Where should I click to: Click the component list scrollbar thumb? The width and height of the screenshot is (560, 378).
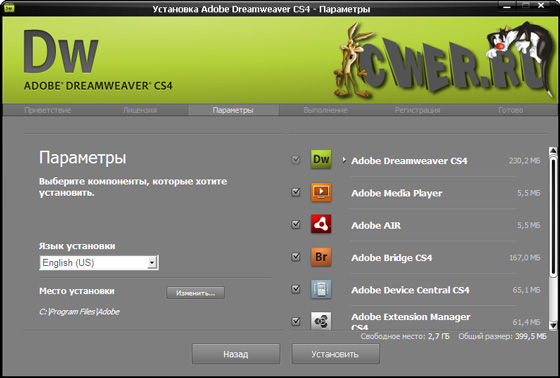pyautogui.click(x=552, y=216)
